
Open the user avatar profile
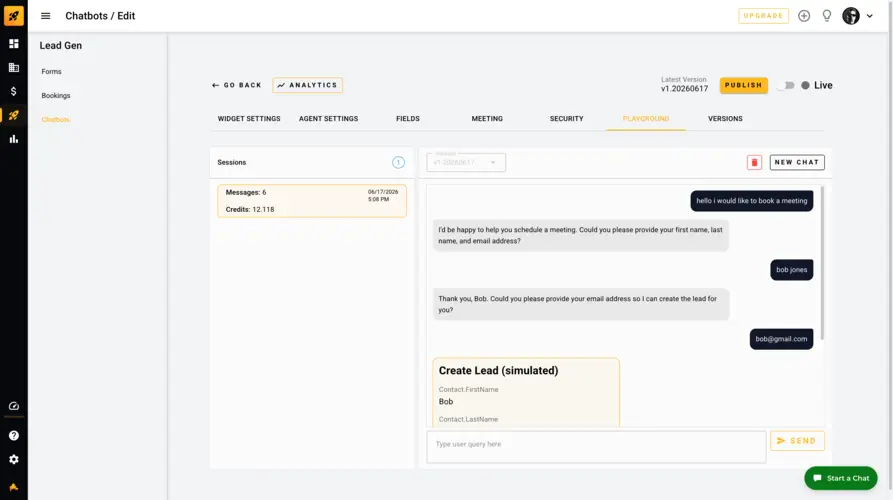[851, 16]
